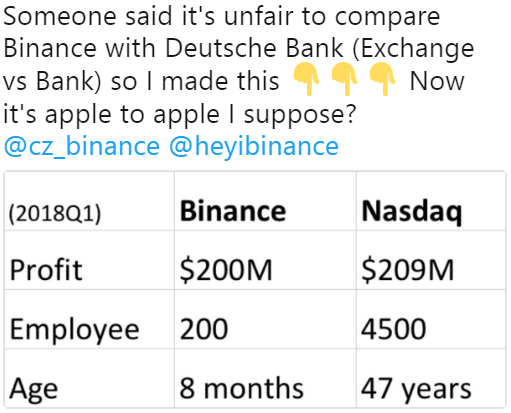511x413 pixels.
Task: Click the 47 years age cell
Action: pyautogui.click(x=431, y=378)
